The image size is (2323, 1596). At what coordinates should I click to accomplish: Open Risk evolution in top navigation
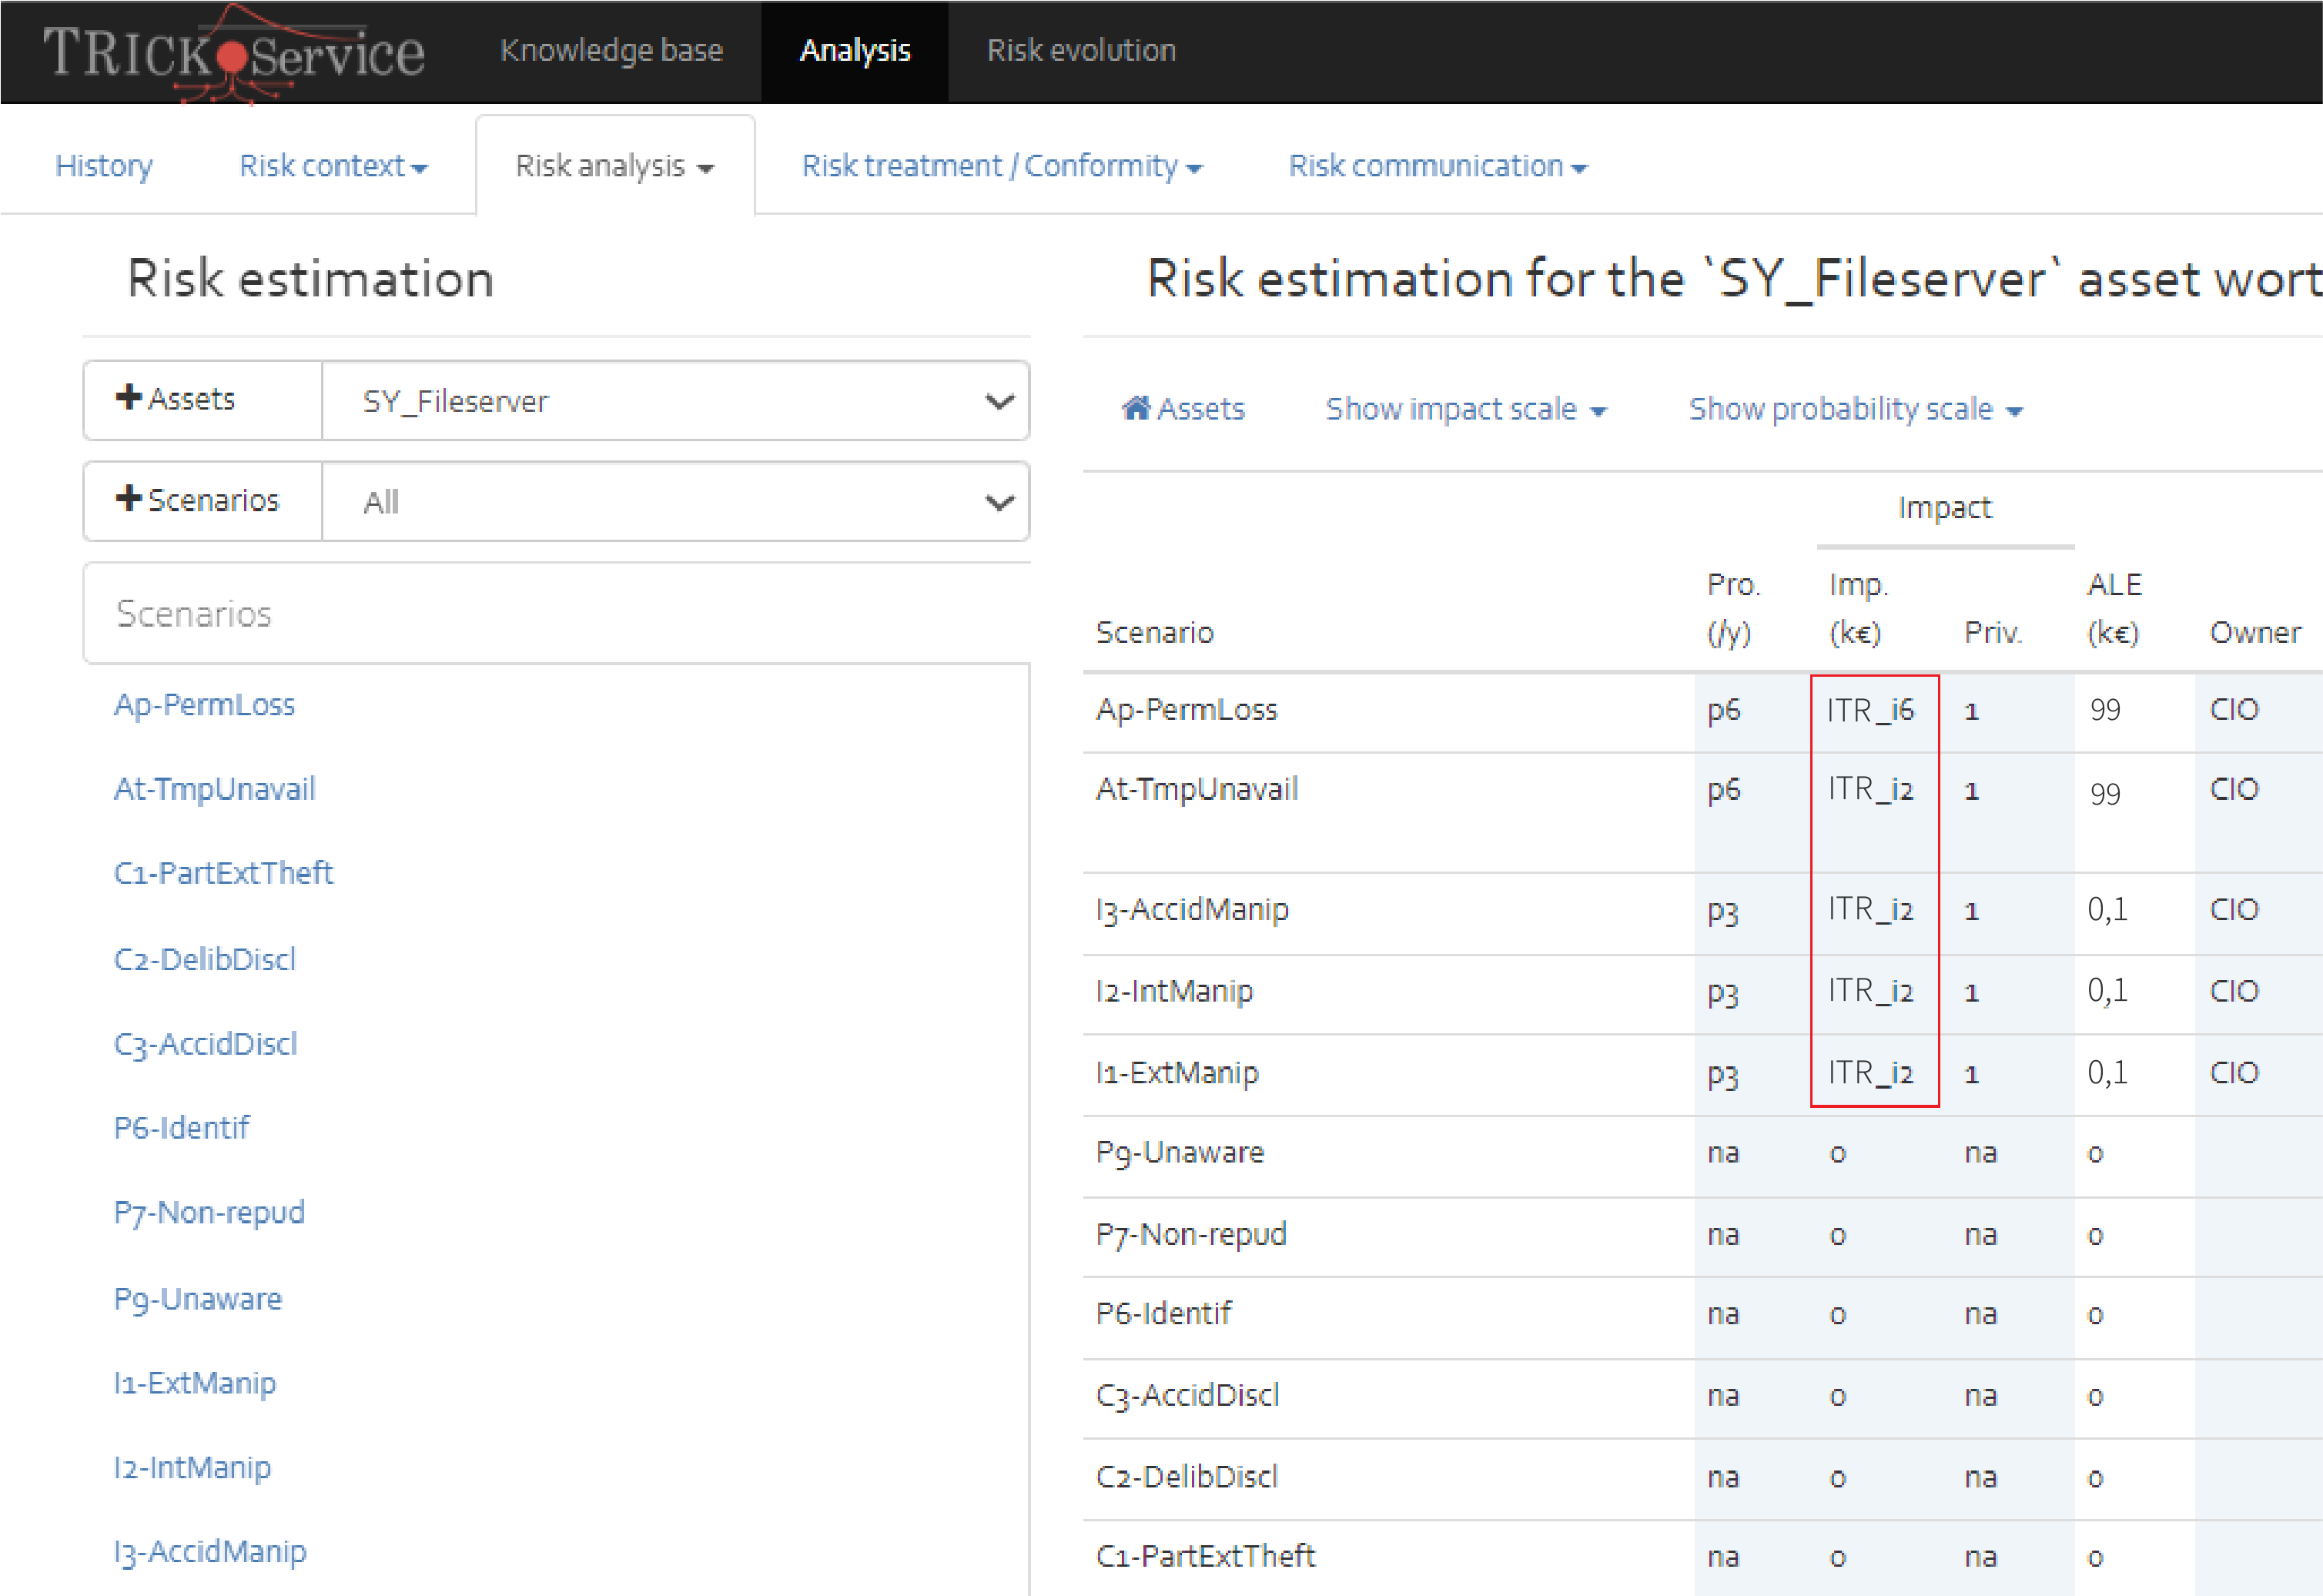click(x=1081, y=50)
